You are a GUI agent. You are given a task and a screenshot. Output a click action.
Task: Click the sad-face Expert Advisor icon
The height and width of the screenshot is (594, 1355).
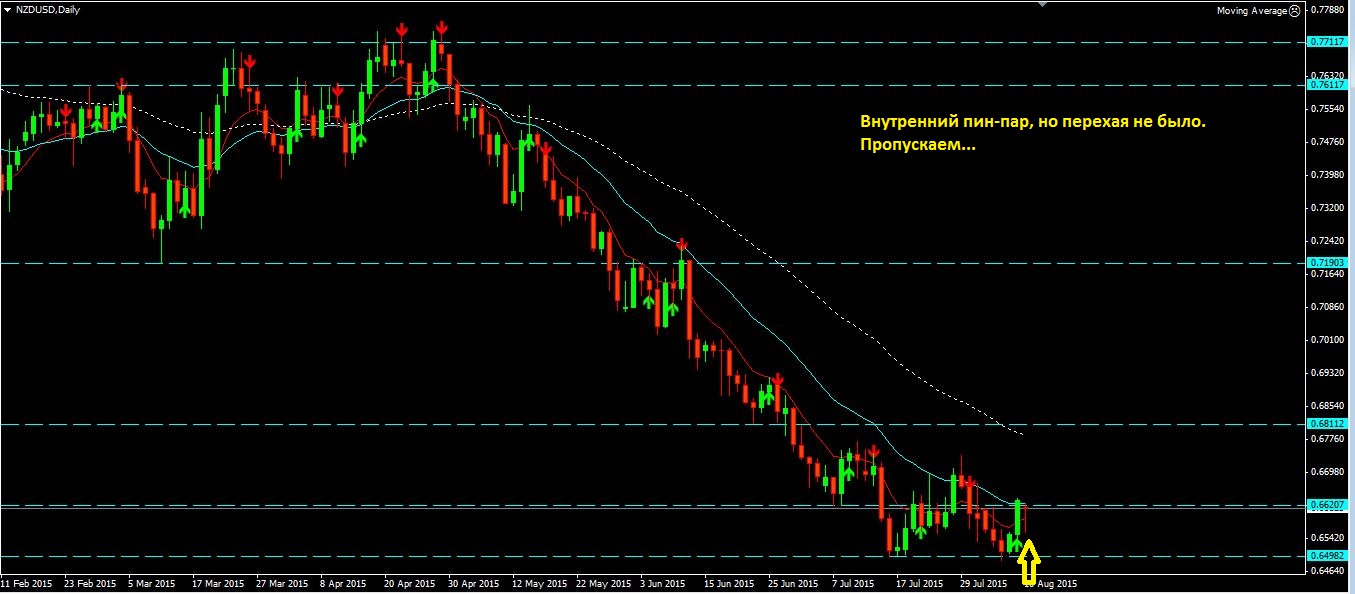pyautogui.click(x=1294, y=10)
